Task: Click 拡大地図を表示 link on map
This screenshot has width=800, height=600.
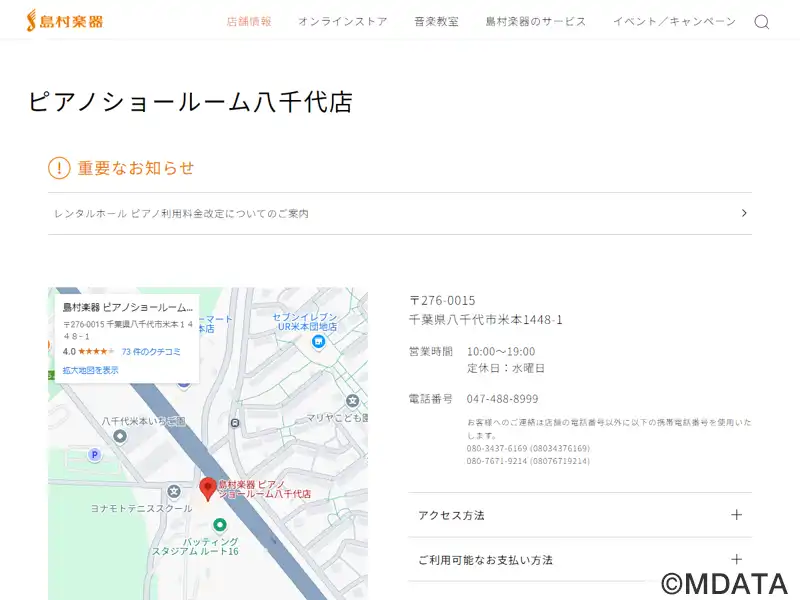Action: pyautogui.click(x=90, y=370)
